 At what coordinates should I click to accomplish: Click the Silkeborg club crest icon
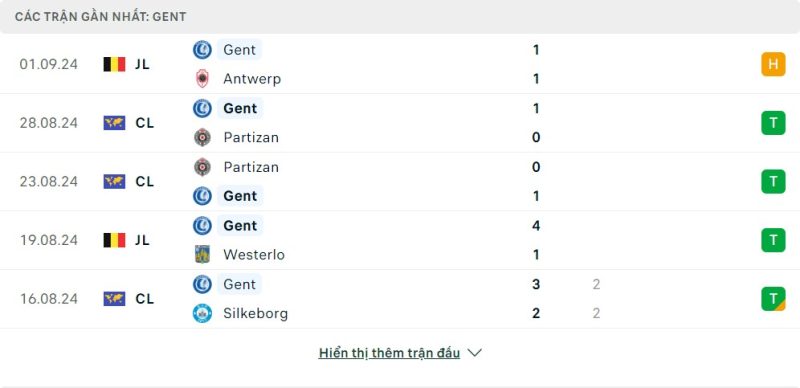click(x=203, y=313)
